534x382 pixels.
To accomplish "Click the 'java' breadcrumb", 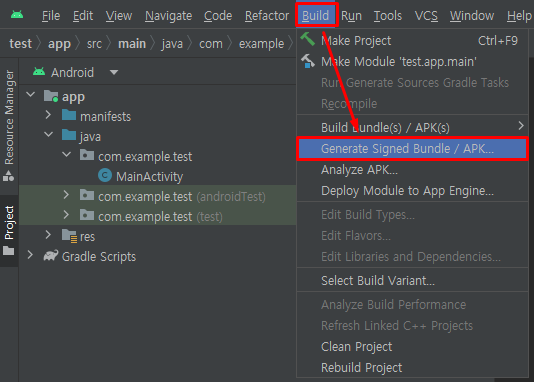I will 172,44.
